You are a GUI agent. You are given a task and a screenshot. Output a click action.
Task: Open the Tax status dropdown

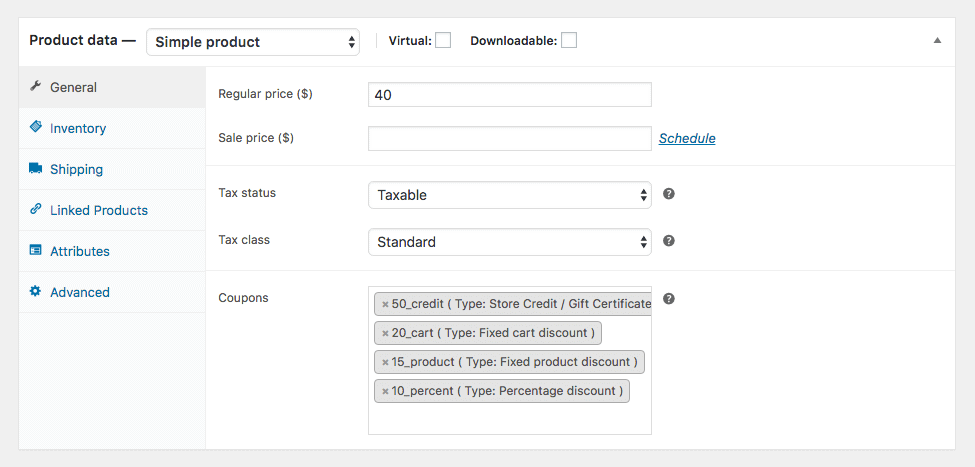click(509, 195)
